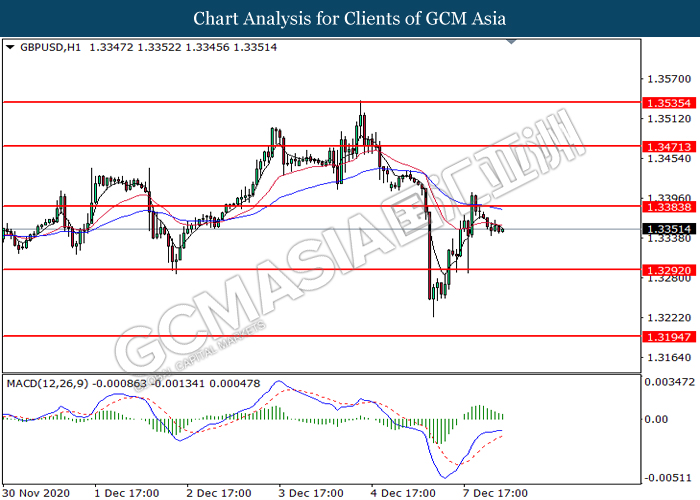This screenshot has width=700, height=500.
Task: Click the MACD -0.00511 scale value
Action: click(x=669, y=478)
